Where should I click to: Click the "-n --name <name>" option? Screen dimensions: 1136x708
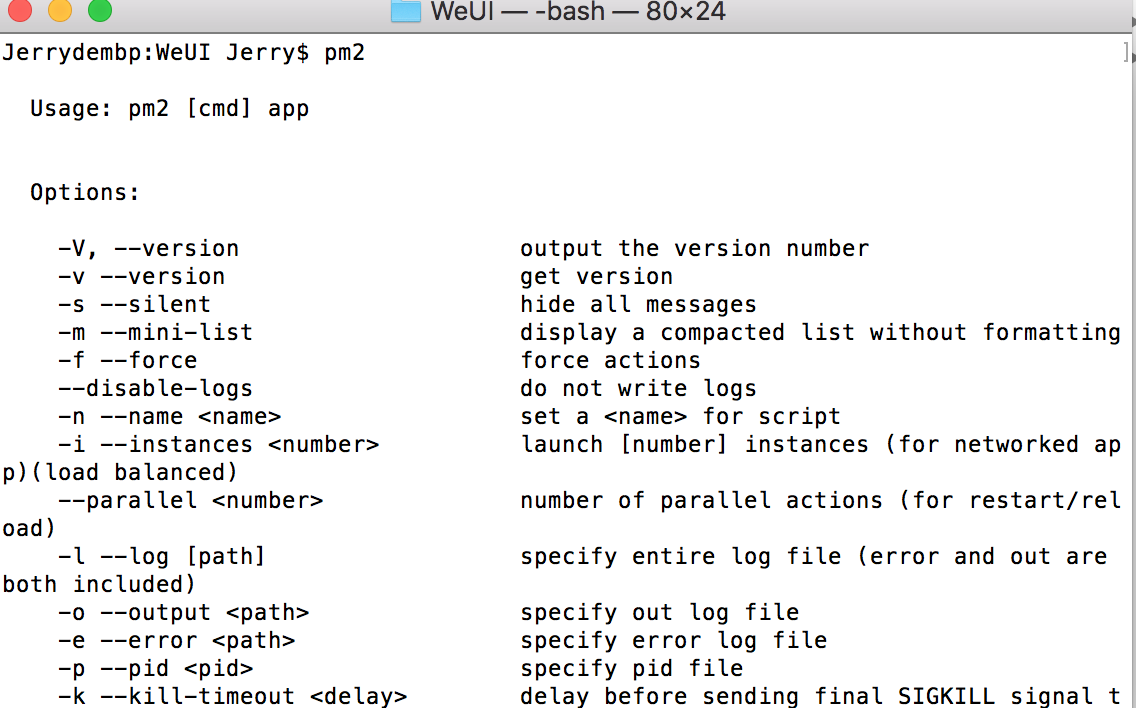click(169, 417)
